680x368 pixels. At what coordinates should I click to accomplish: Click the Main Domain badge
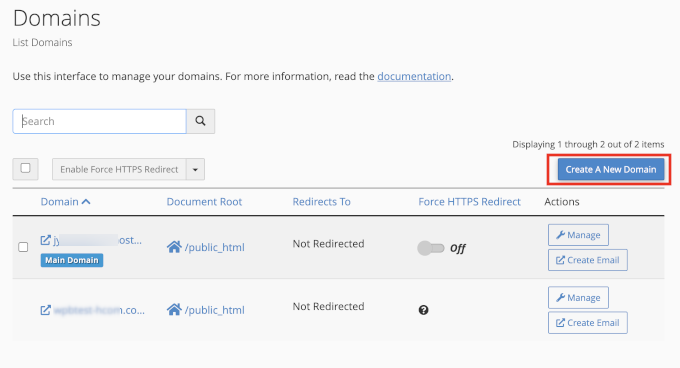coord(72,260)
